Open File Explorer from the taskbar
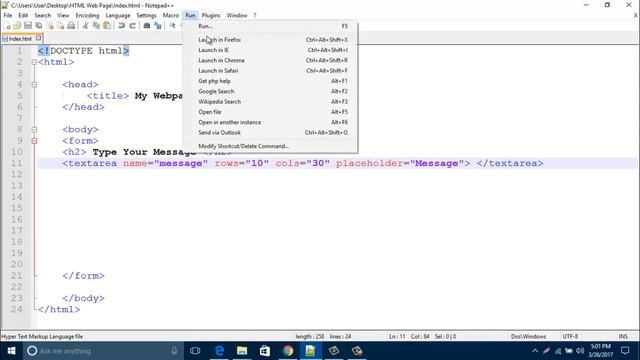The width and height of the screenshot is (640, 360). [x=242, y=351]
